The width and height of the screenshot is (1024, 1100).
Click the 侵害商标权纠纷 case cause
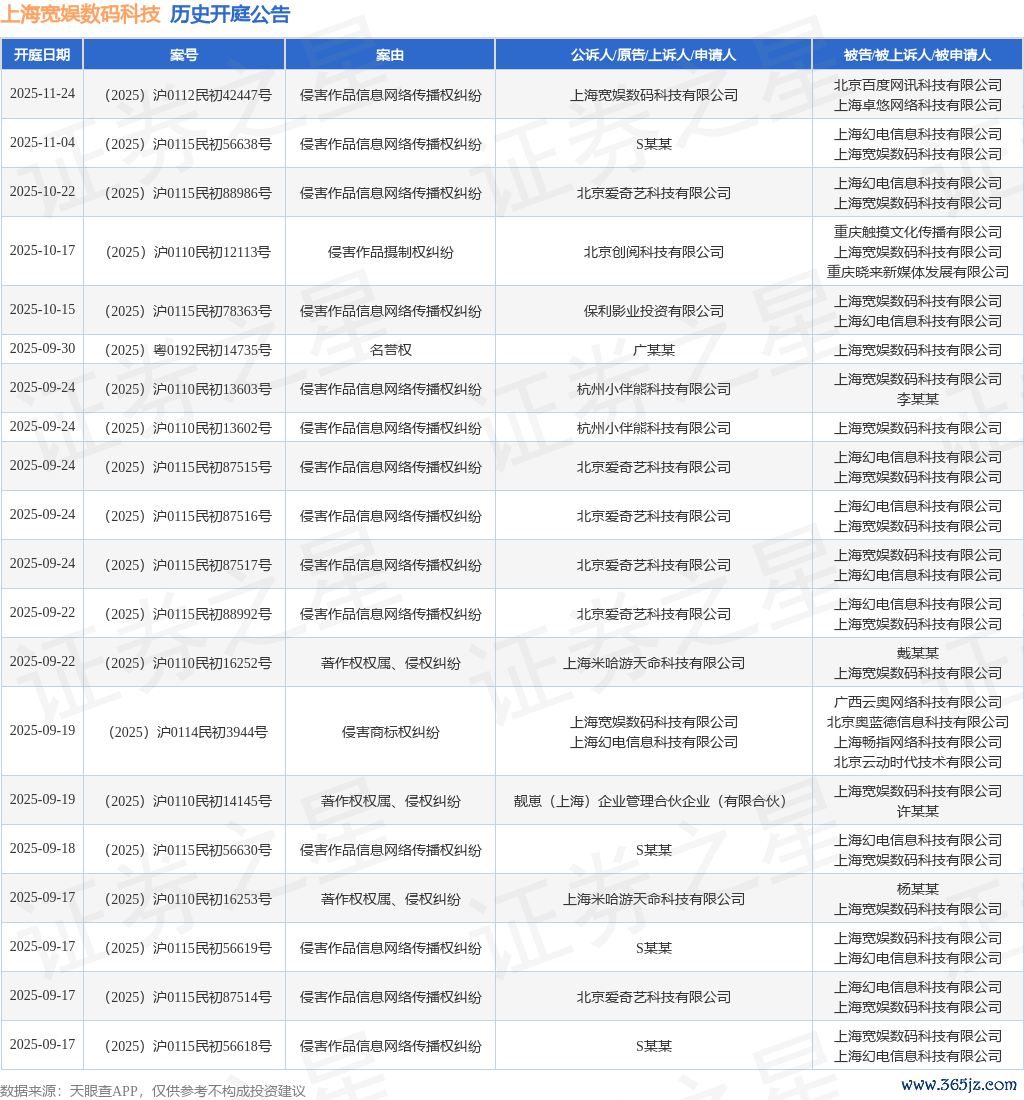(x=390, y=732)
